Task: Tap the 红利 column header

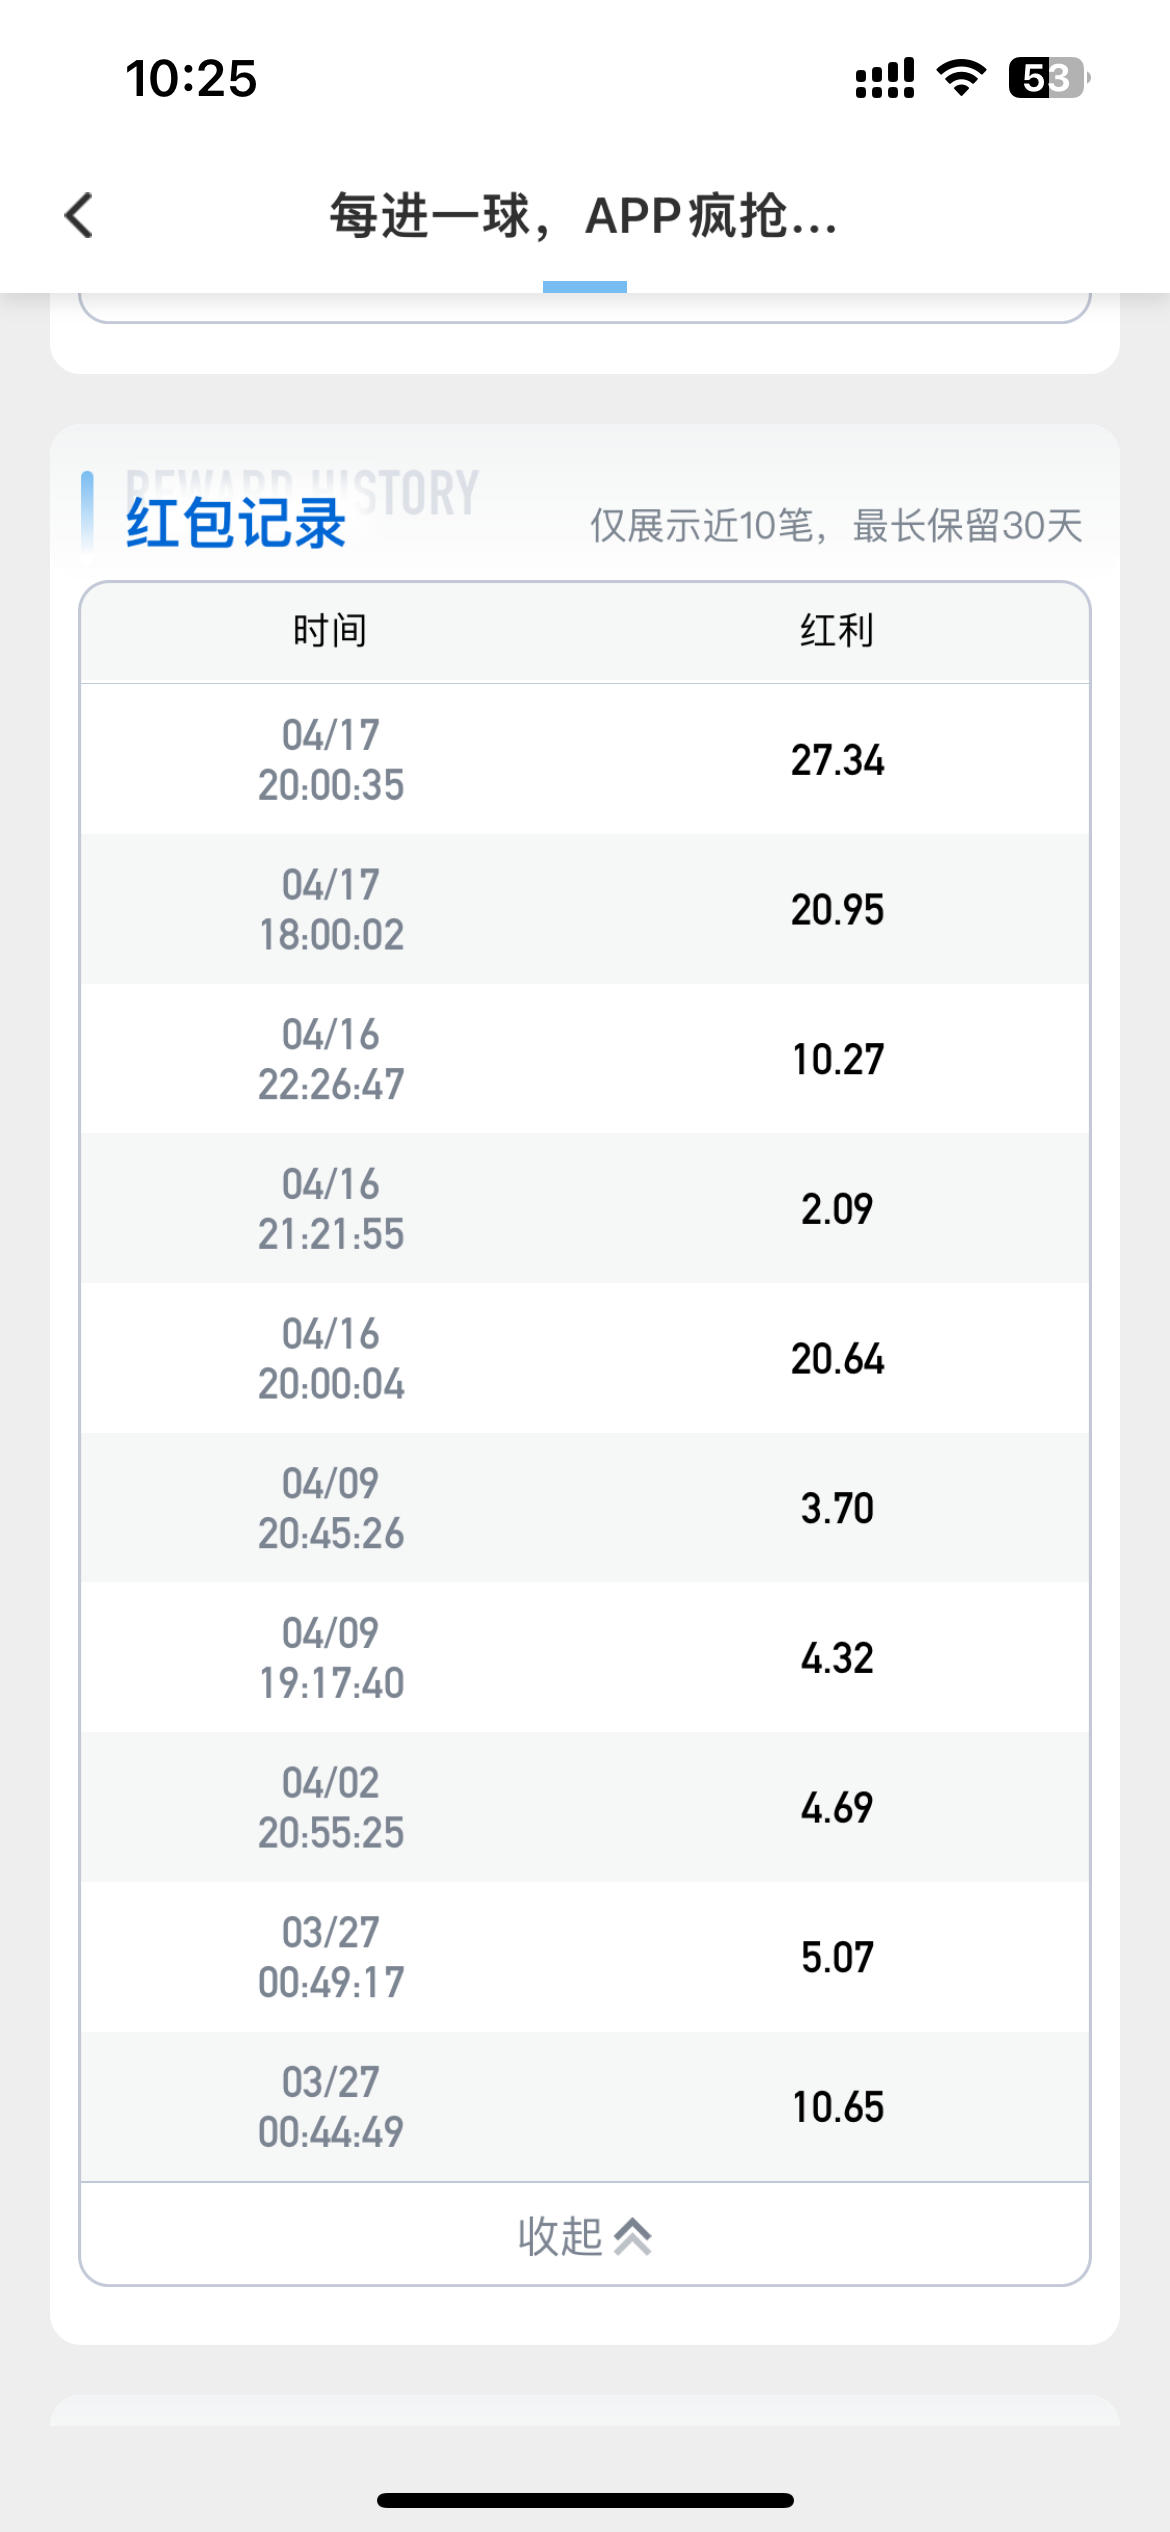Action: click(837, 631)
